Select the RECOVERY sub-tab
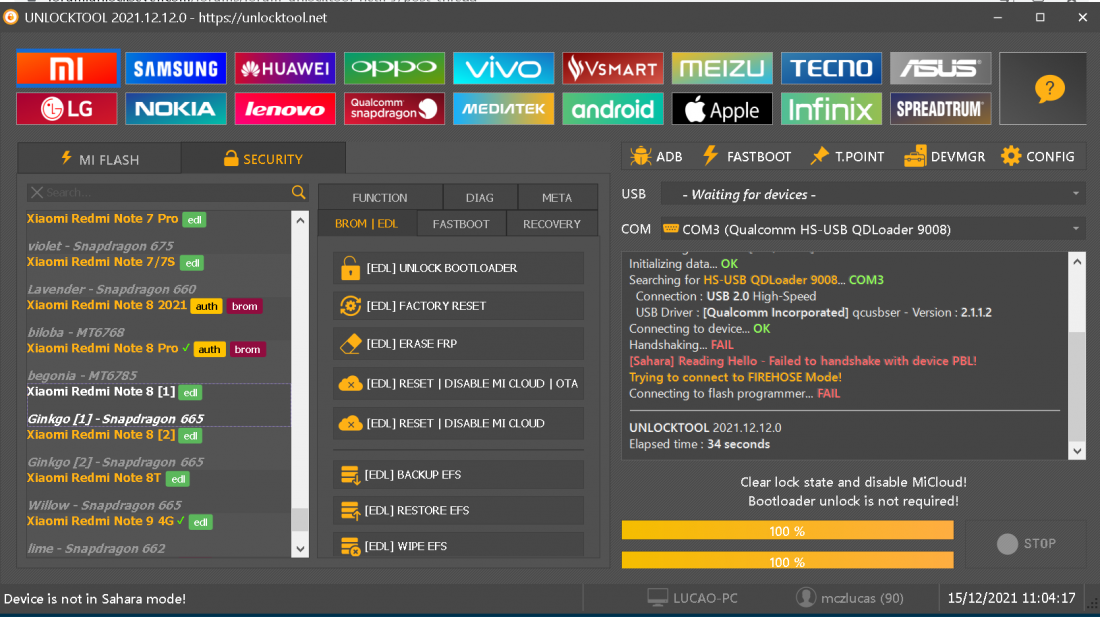The width and height of the screenshot is (1100, 617). pos(552,224)
